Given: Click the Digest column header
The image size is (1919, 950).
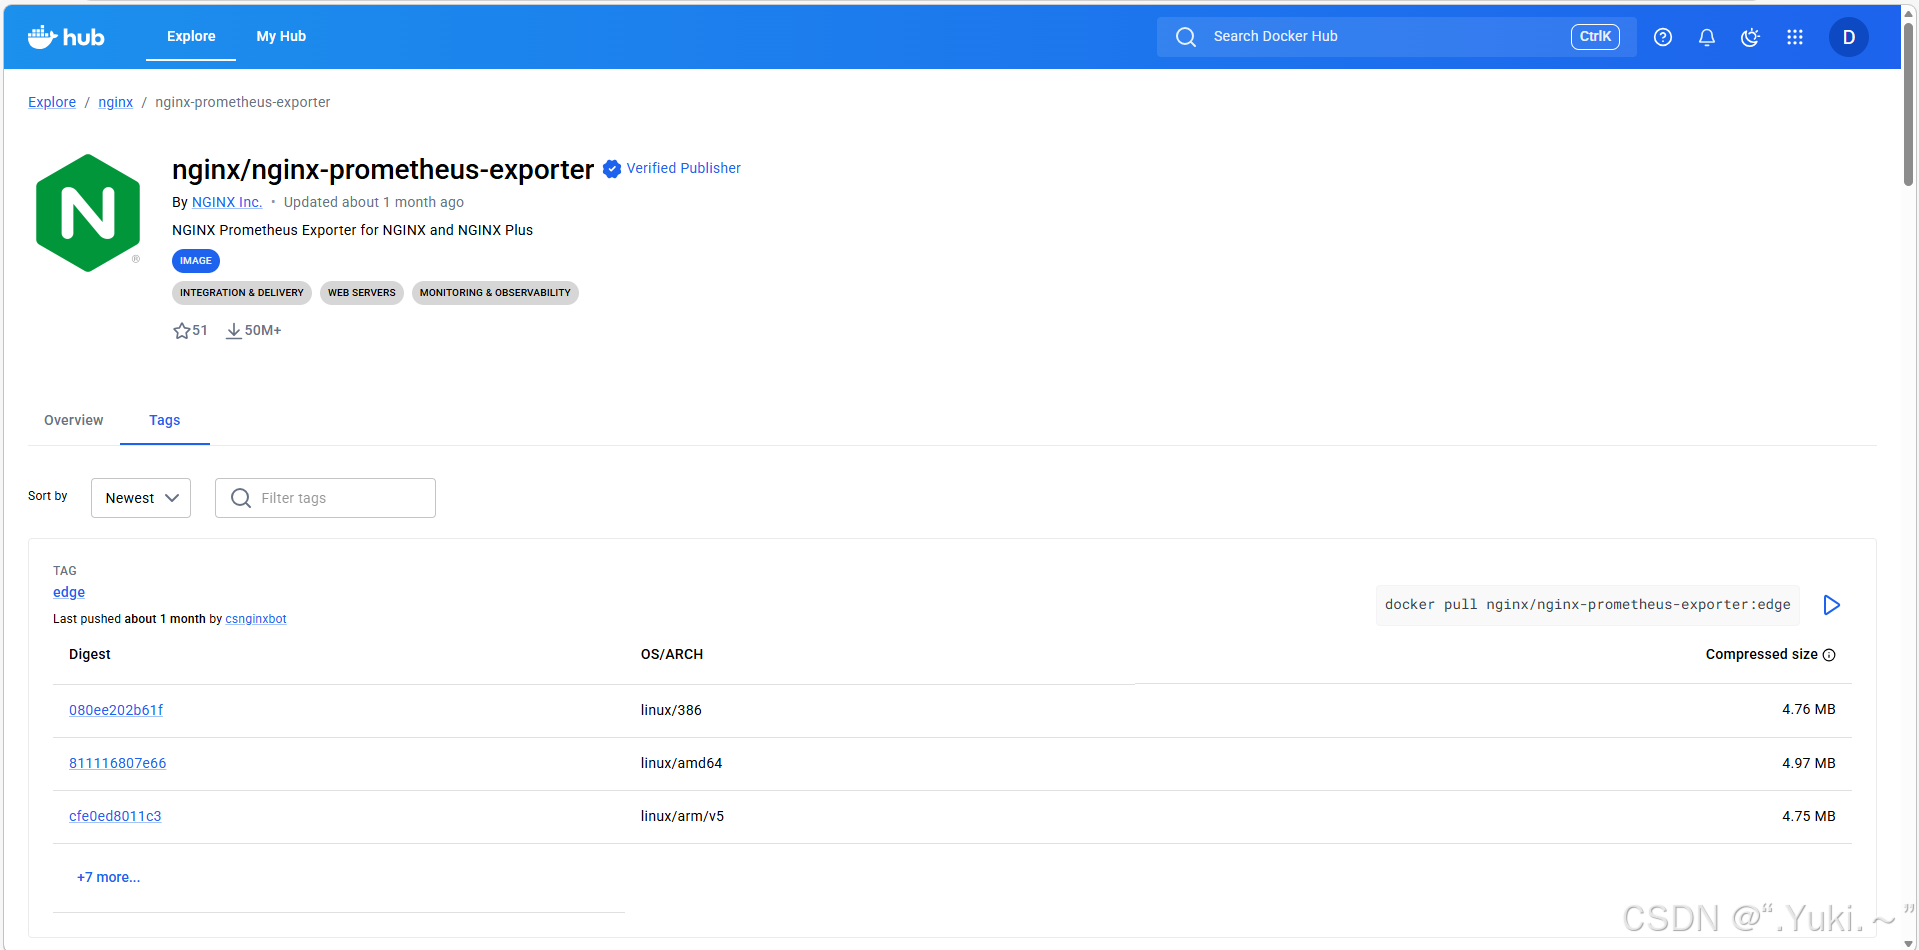Looking at the screenshot, I should tap(90, 654).
